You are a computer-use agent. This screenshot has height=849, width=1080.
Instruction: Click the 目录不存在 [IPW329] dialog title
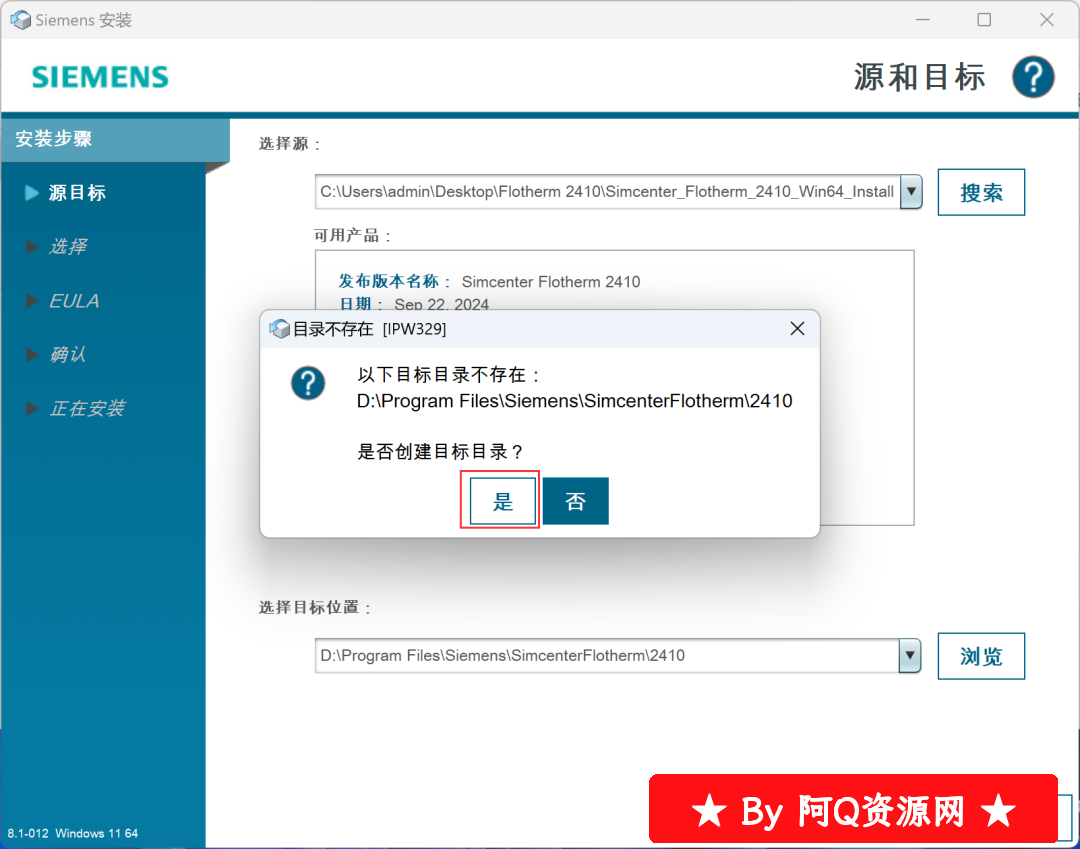point(370,329)
